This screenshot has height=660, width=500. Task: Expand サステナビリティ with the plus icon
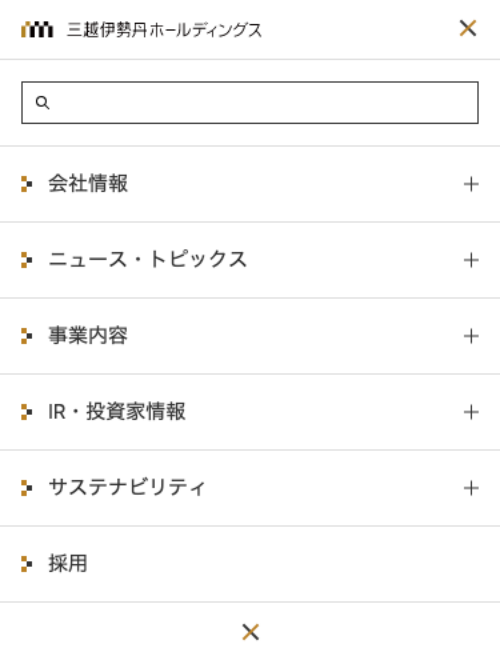471,488
